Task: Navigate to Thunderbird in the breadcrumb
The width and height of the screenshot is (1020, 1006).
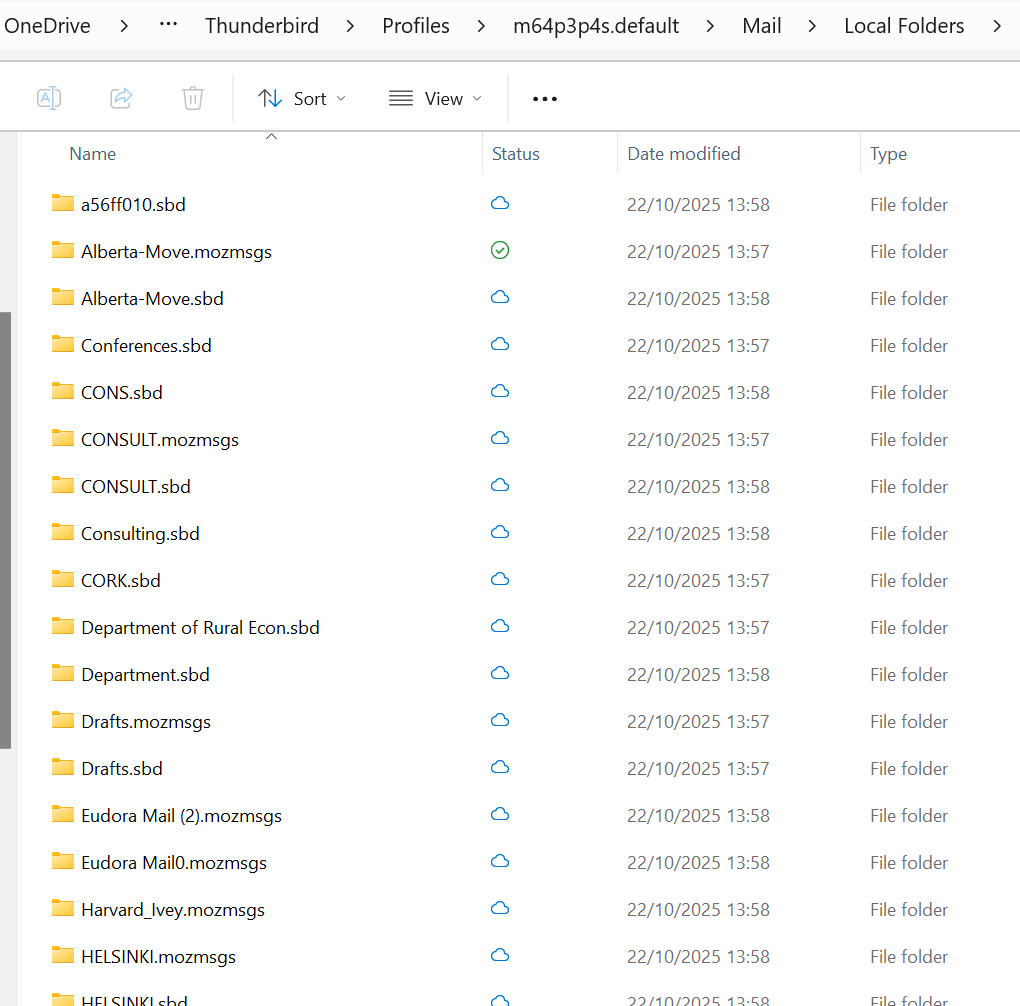Action: point(262,26)
